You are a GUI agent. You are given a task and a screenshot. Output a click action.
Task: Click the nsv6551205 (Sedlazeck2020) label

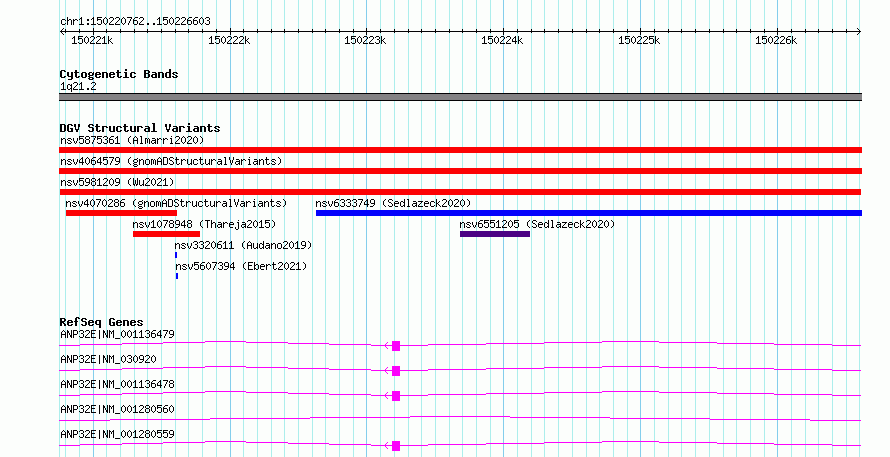537,224
